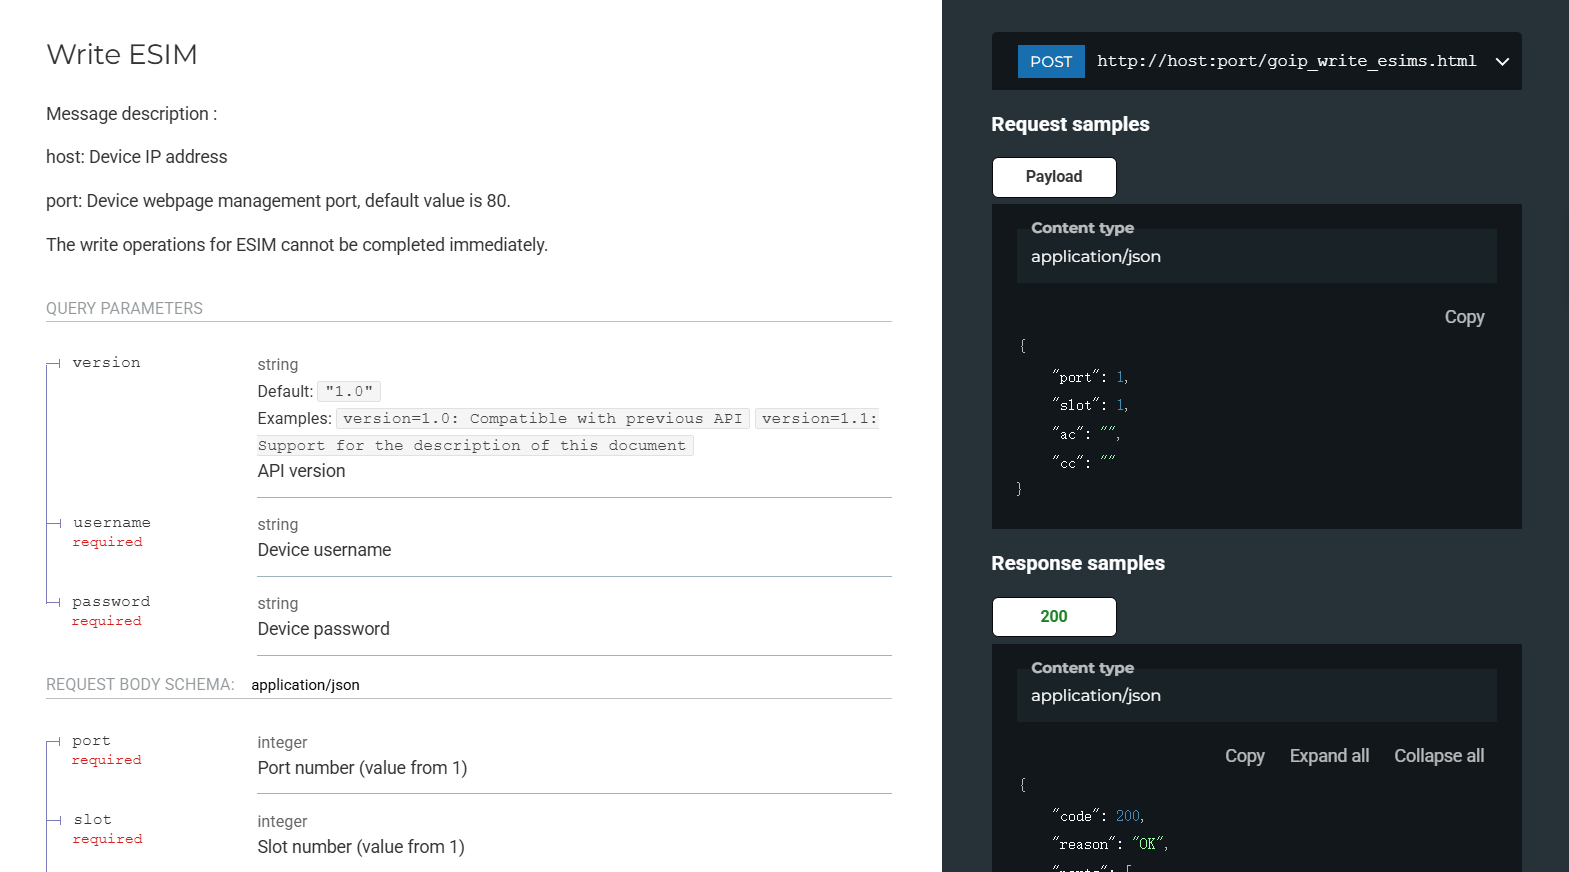The height and width of the screenshot is (872, 1569).
Task: Click the username query parameter name
Action: 111,523
